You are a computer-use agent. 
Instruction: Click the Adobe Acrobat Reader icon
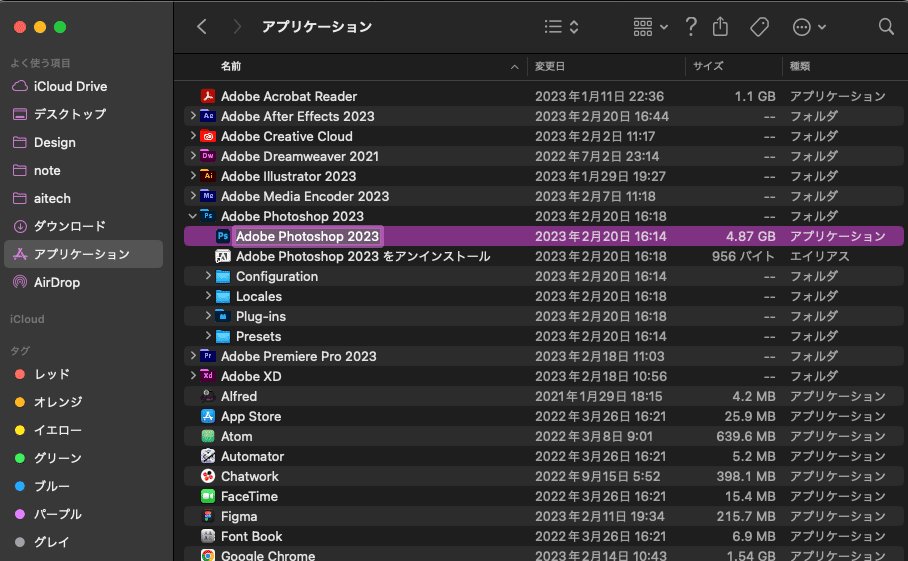208,96
